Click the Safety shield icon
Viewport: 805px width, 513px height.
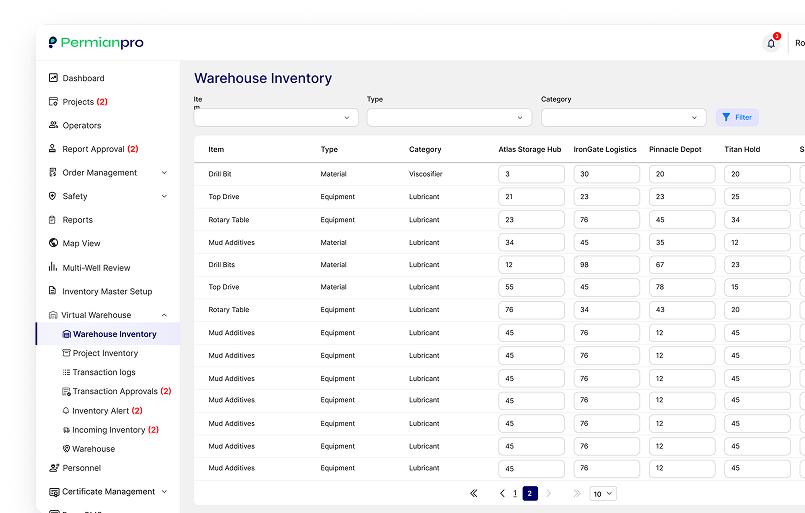[x=52, y=196]
